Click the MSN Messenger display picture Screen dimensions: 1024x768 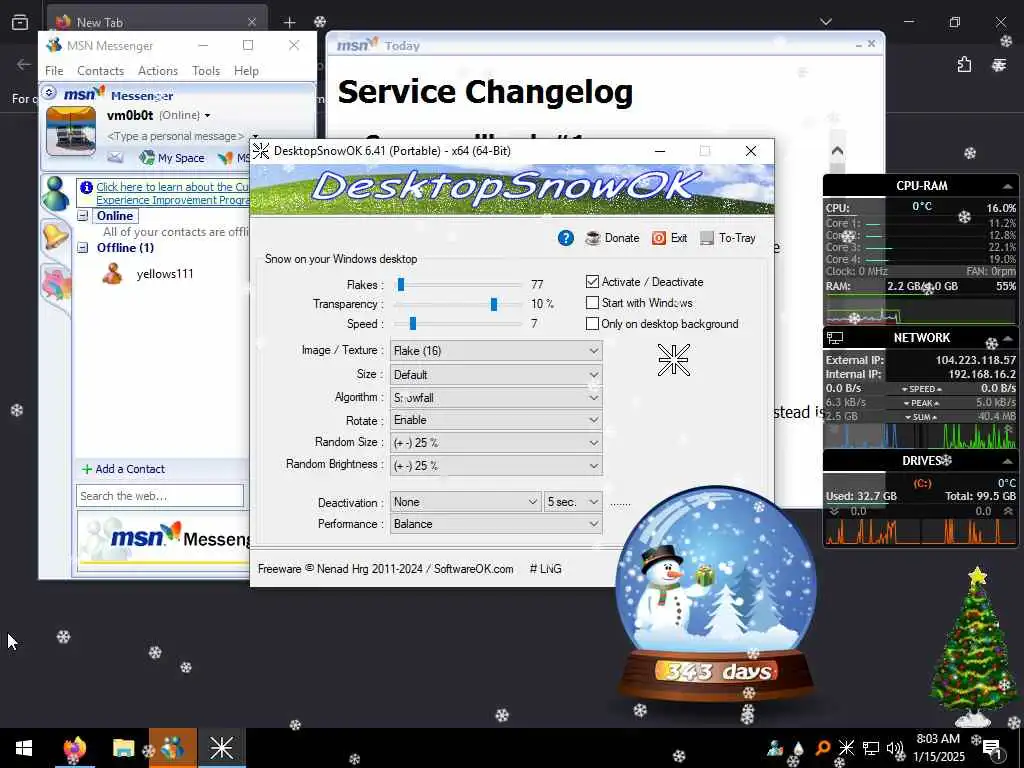point(71,131)
